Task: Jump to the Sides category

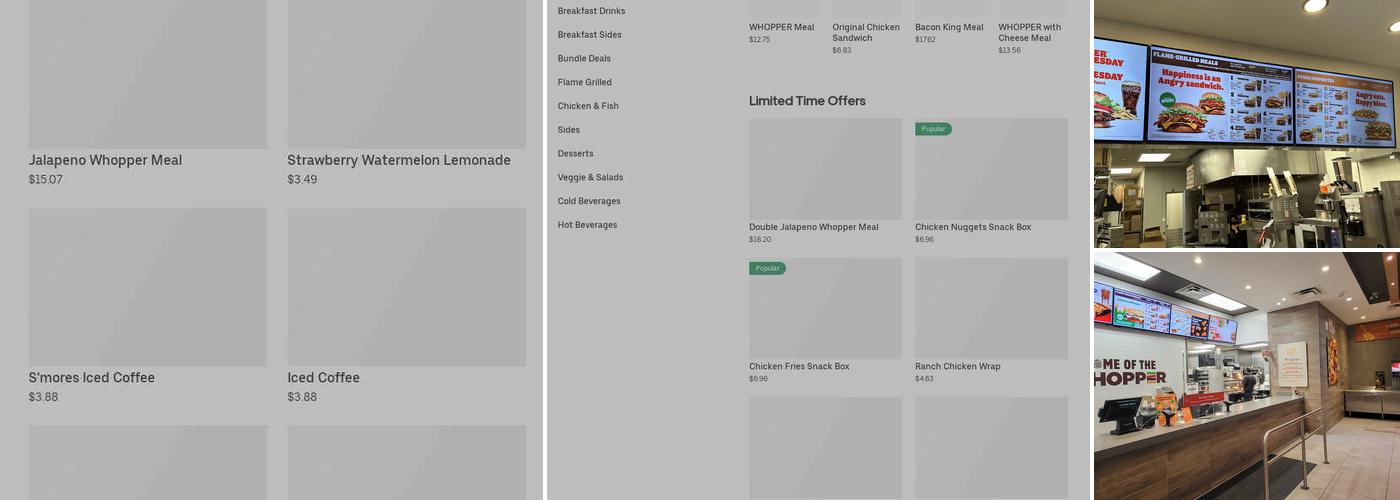Action: (568, 130)
